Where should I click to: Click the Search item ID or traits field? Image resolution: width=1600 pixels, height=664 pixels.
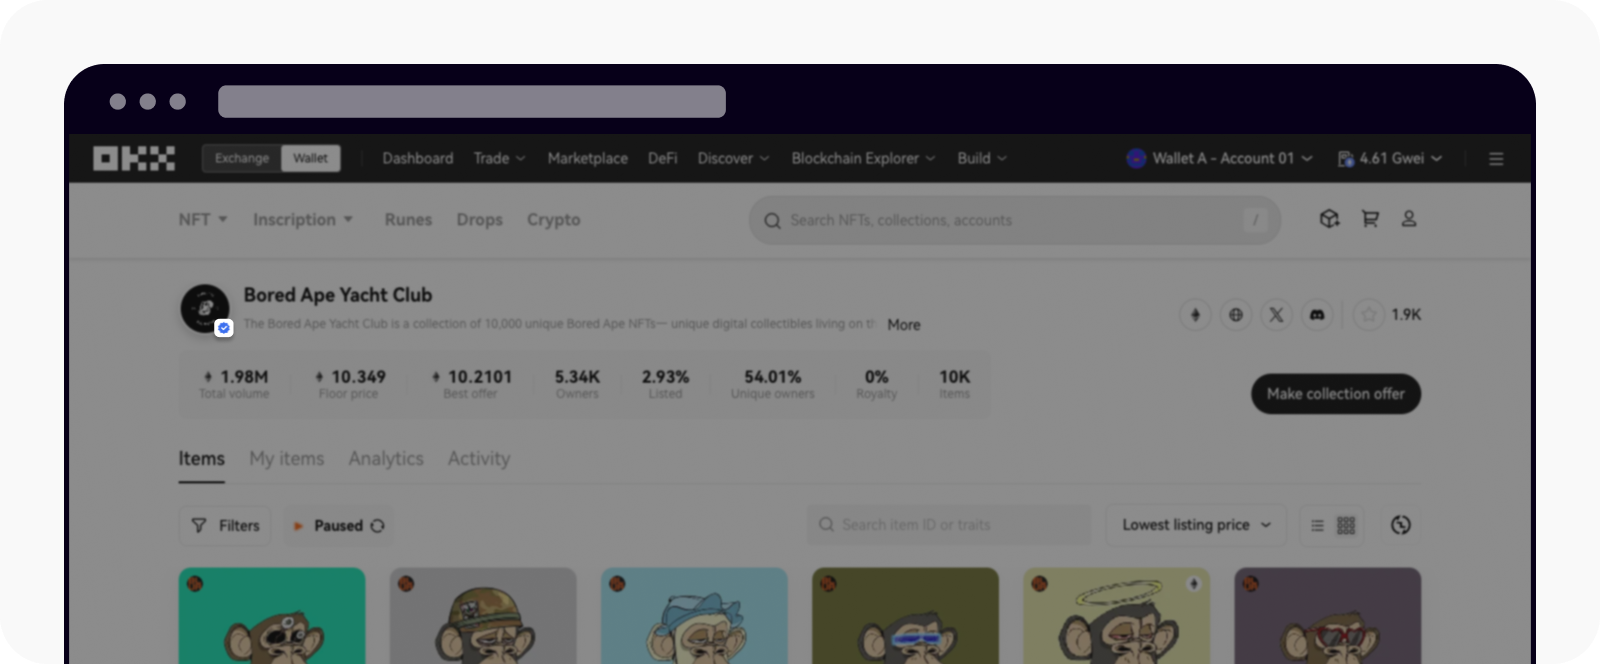click(x=949, y=525)
